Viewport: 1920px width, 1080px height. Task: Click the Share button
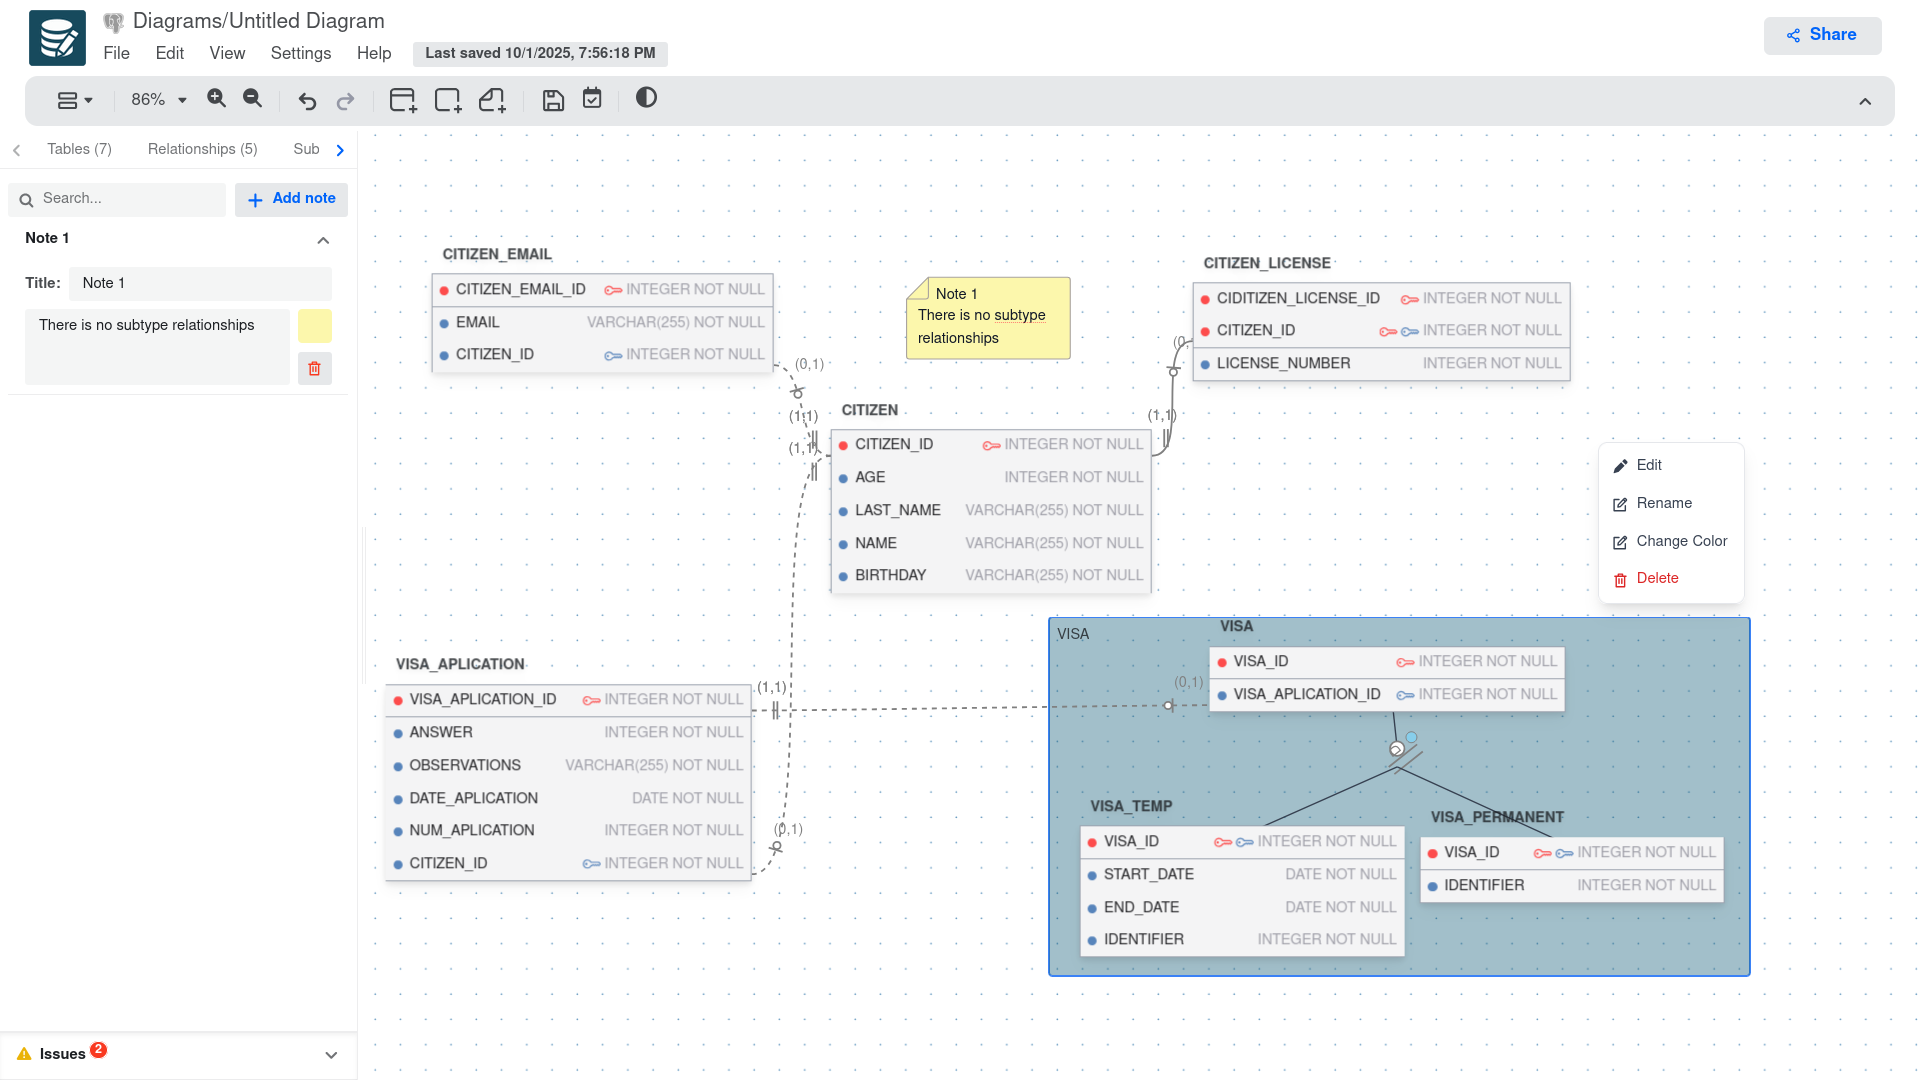(x=1822, y=35)
